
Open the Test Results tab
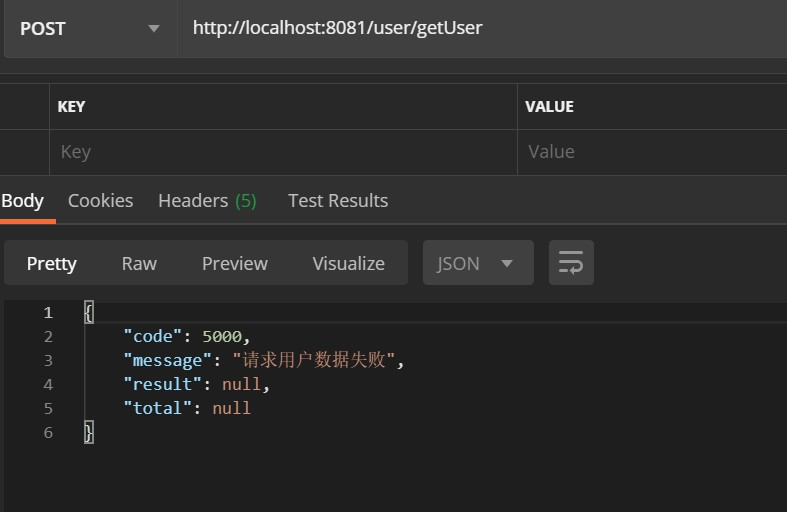(338, 201)
